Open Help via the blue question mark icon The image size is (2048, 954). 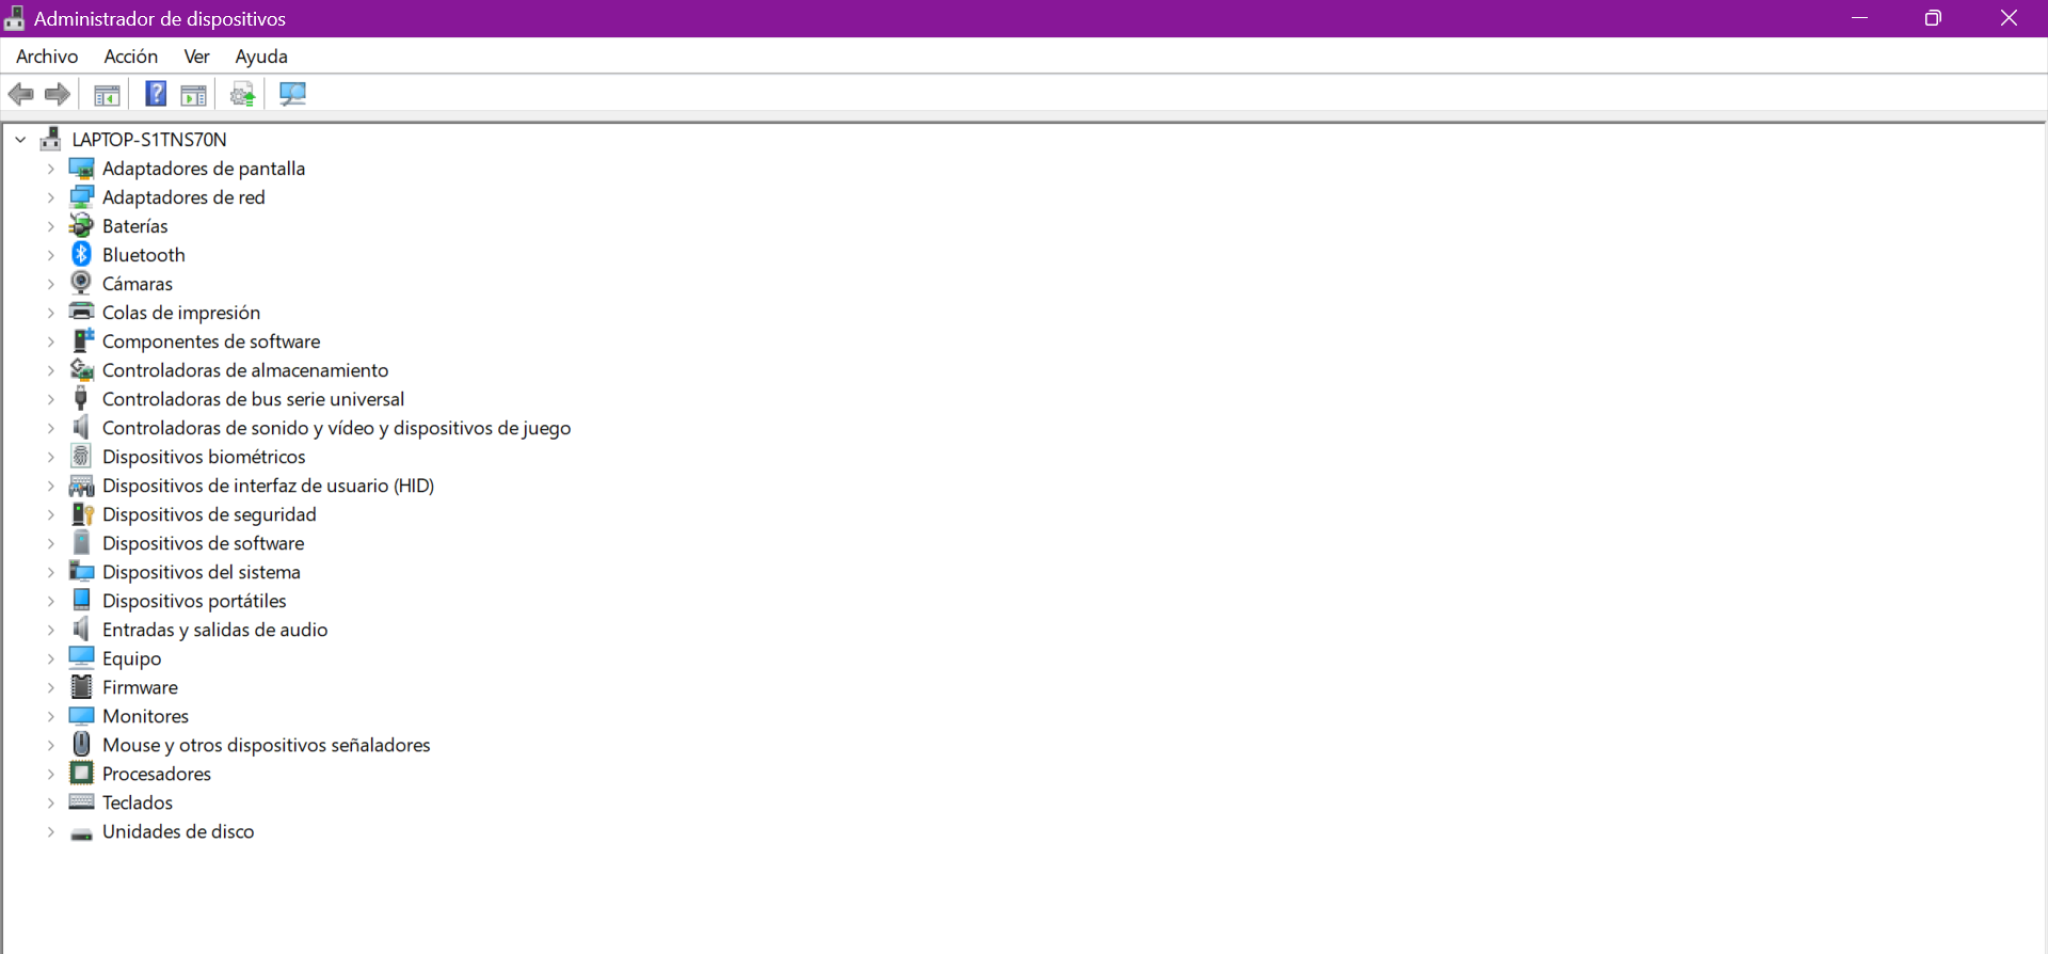tap(156, 94)
